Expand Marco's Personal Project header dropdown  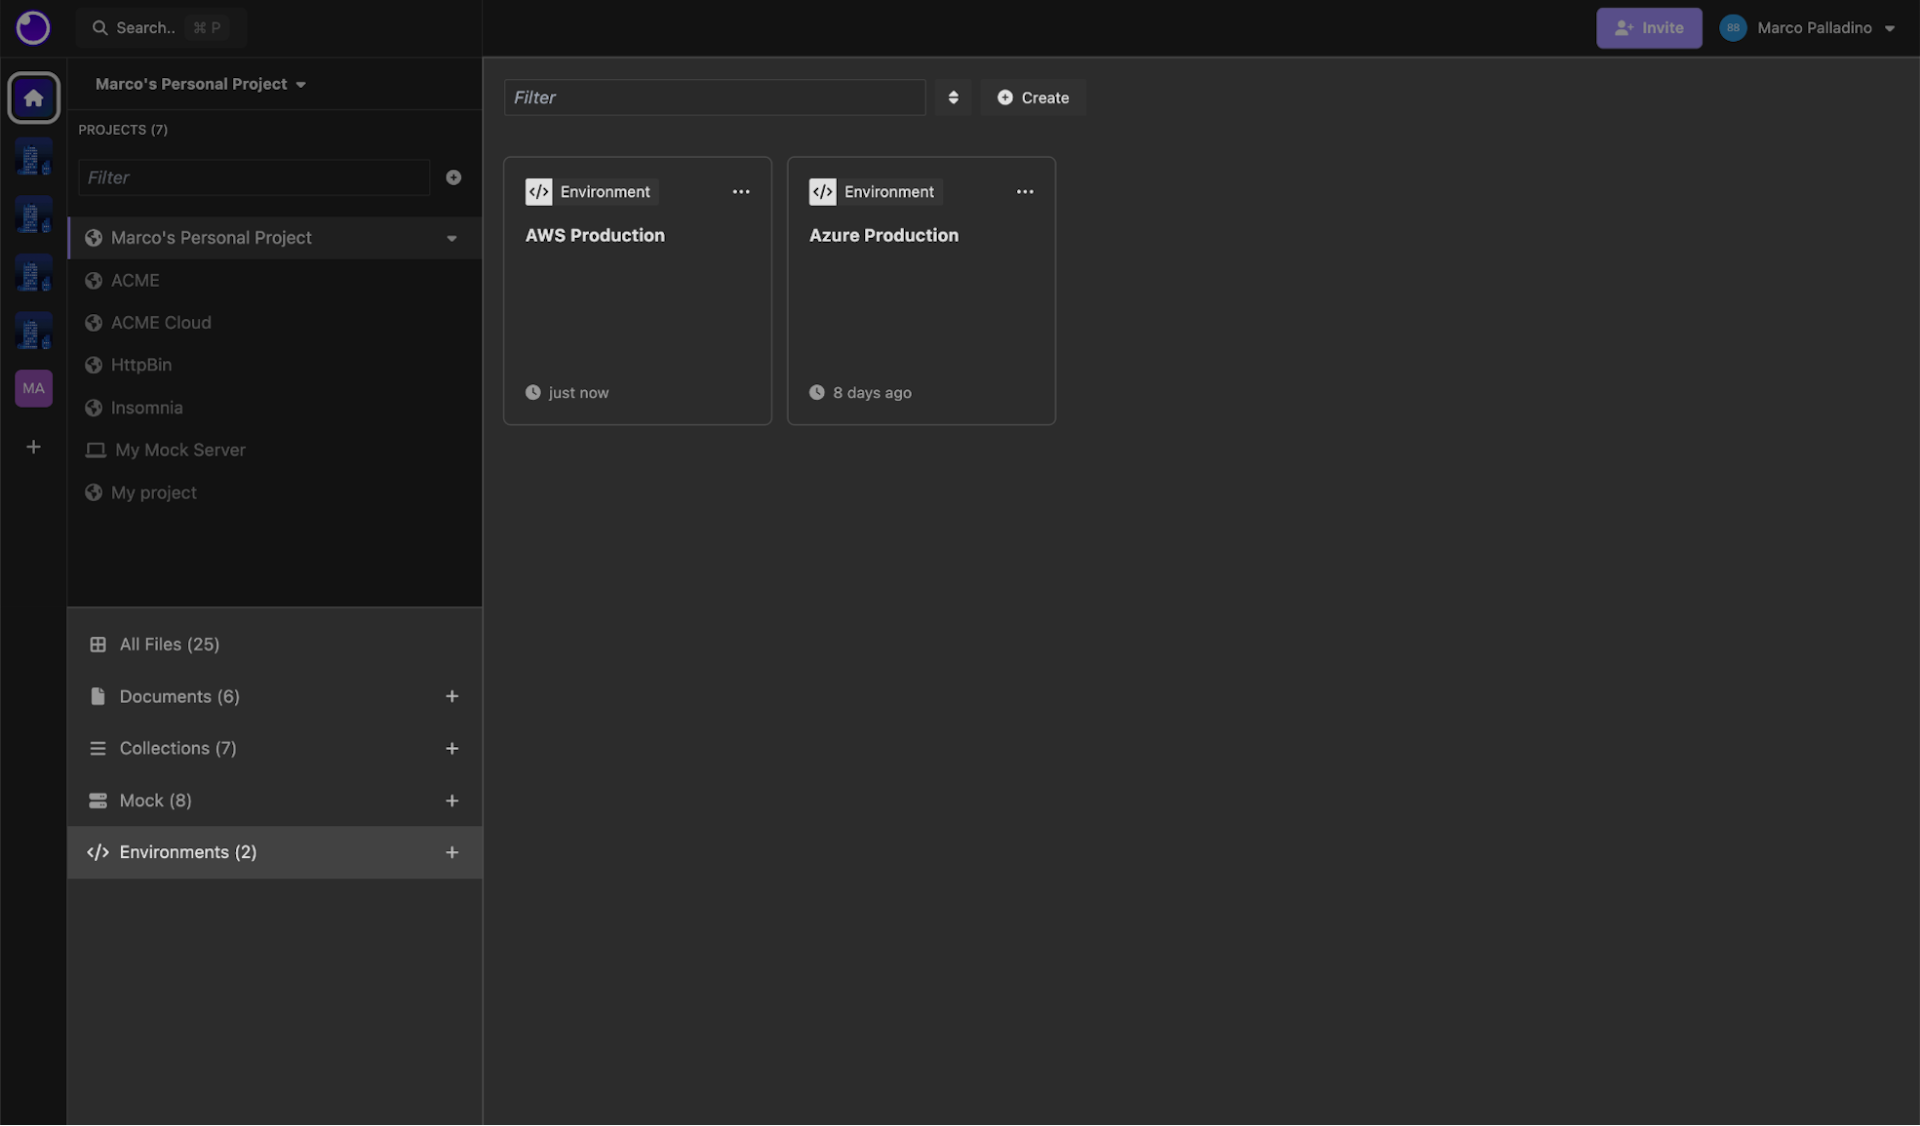click(200, 84)
